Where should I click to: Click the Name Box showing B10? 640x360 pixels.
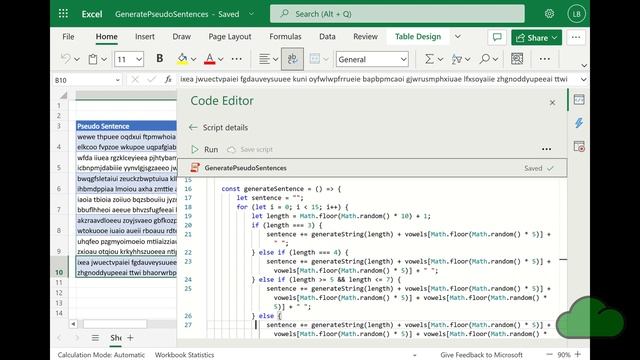click(x=84, y=80)
